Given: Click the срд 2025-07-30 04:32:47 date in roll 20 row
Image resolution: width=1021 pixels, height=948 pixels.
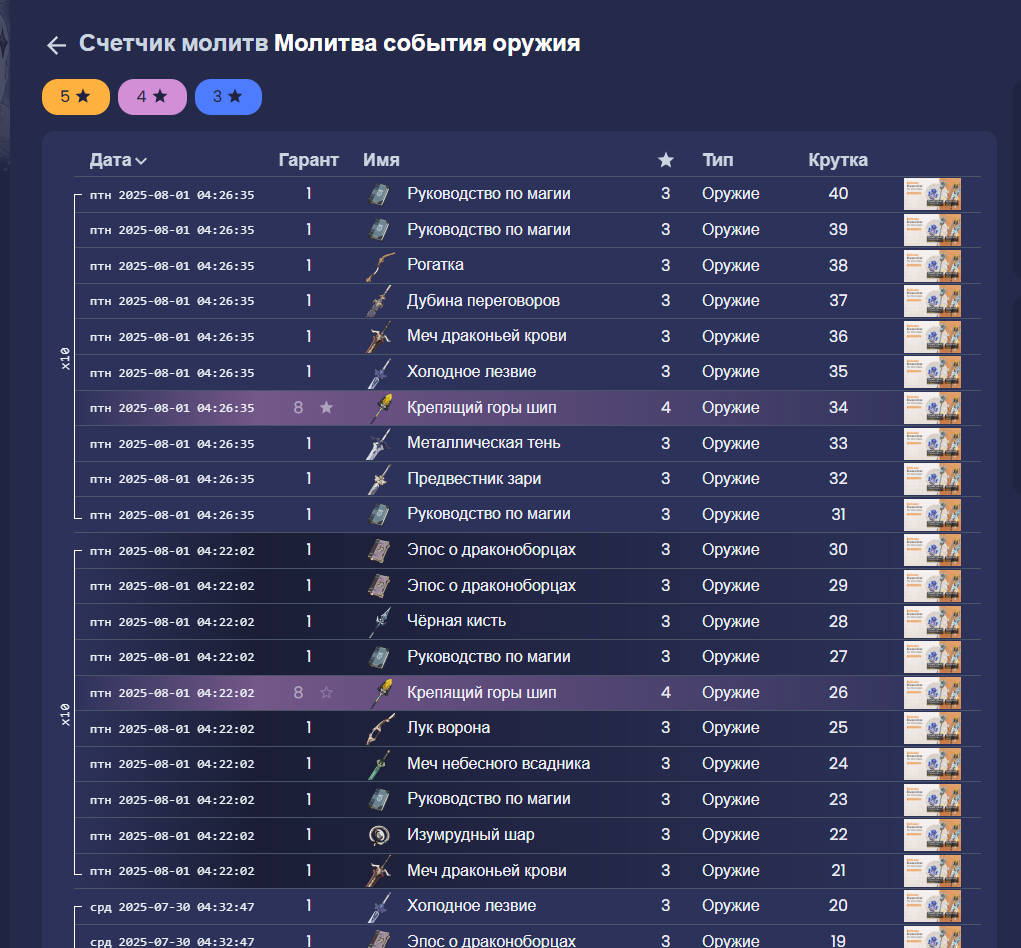Looking at the screenshot, I should pyautogui.click(x=172, y=907).
